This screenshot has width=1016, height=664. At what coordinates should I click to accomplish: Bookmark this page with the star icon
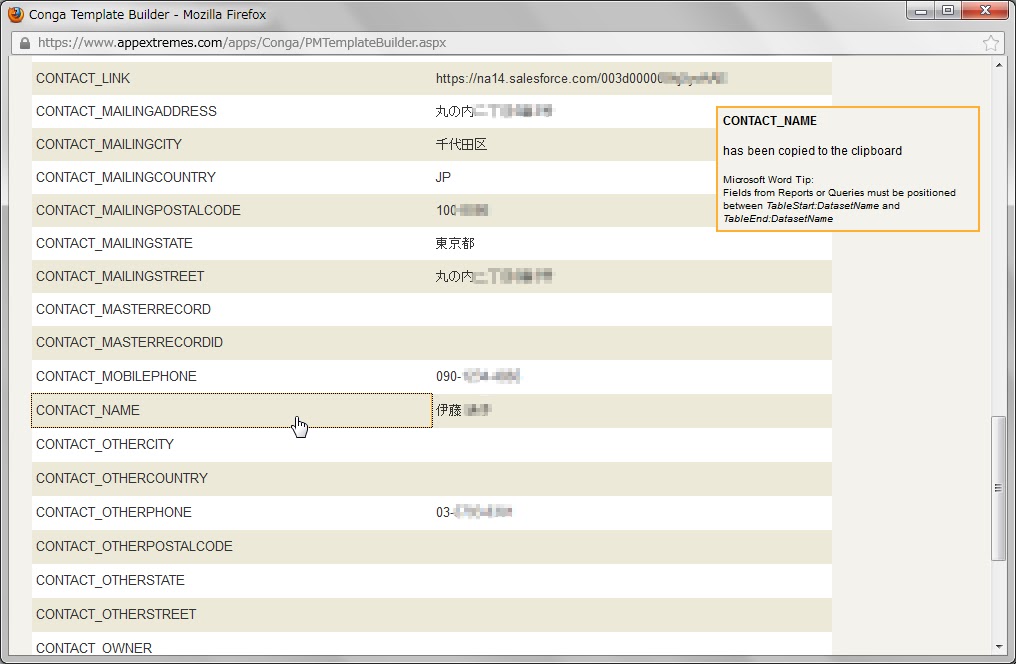(x=991, y=43)
